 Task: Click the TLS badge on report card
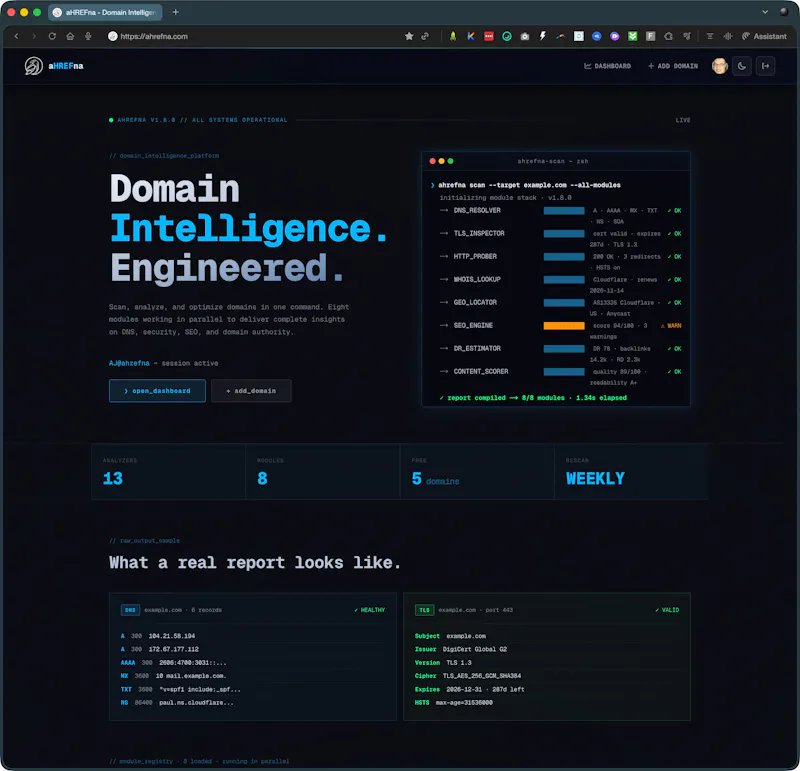tap(424, 610)
